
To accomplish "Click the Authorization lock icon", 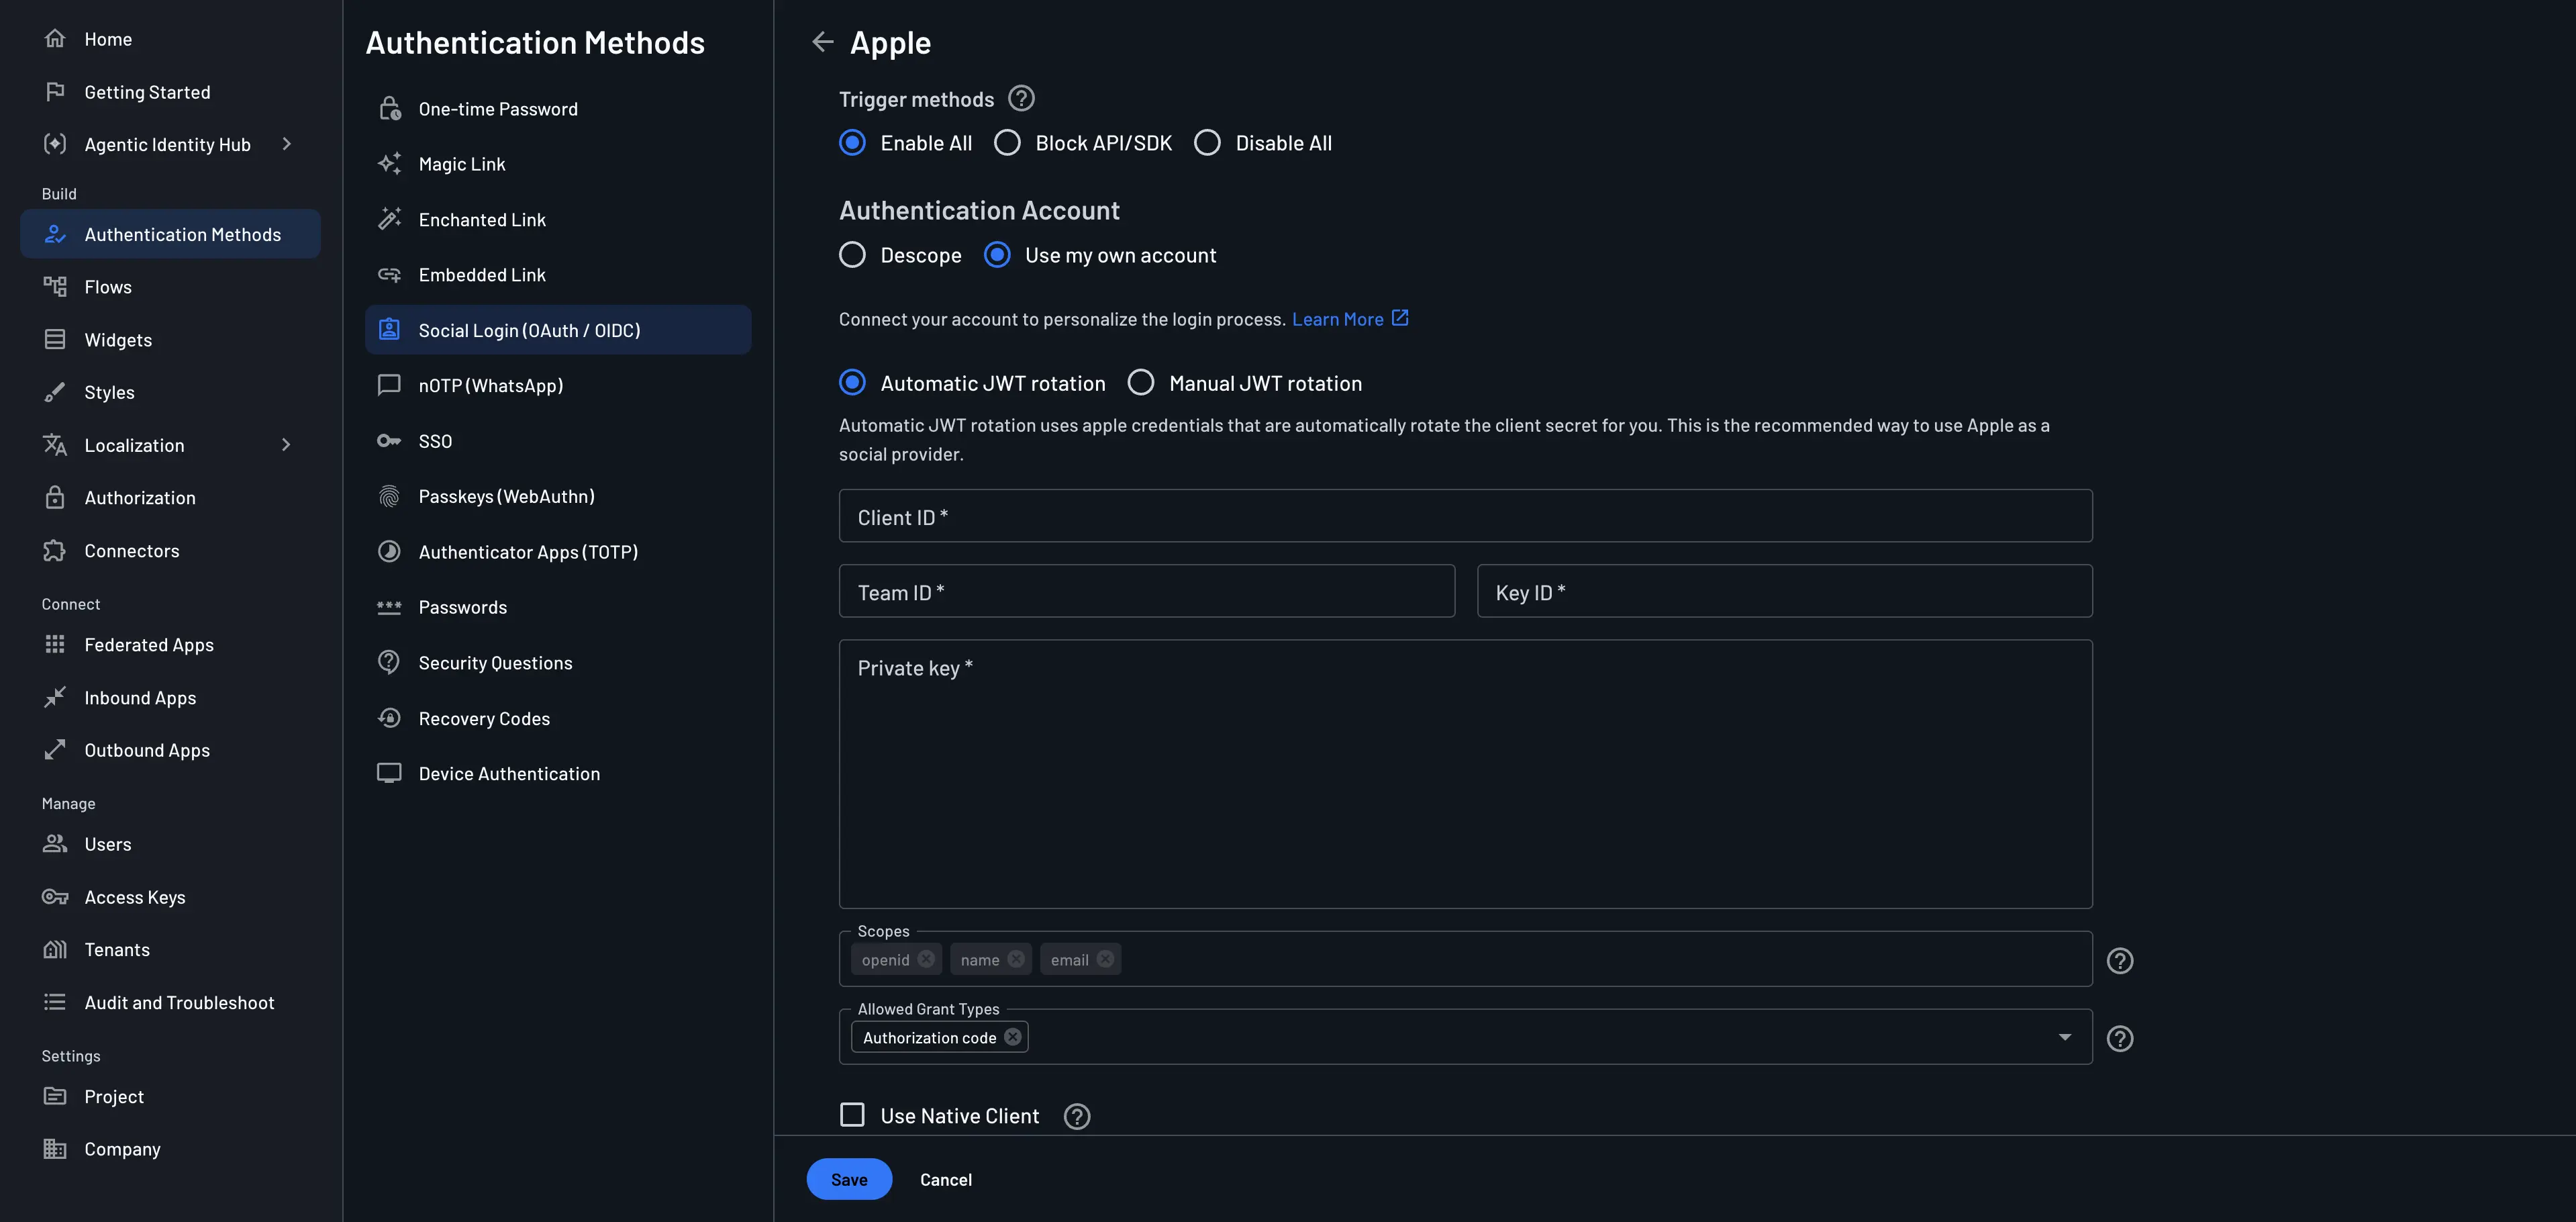I will coord(55,497).
